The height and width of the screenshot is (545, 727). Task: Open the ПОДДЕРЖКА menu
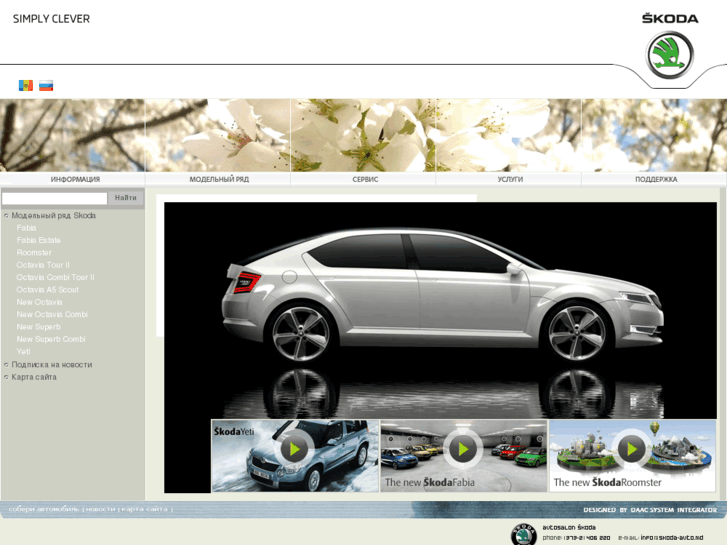656,179
